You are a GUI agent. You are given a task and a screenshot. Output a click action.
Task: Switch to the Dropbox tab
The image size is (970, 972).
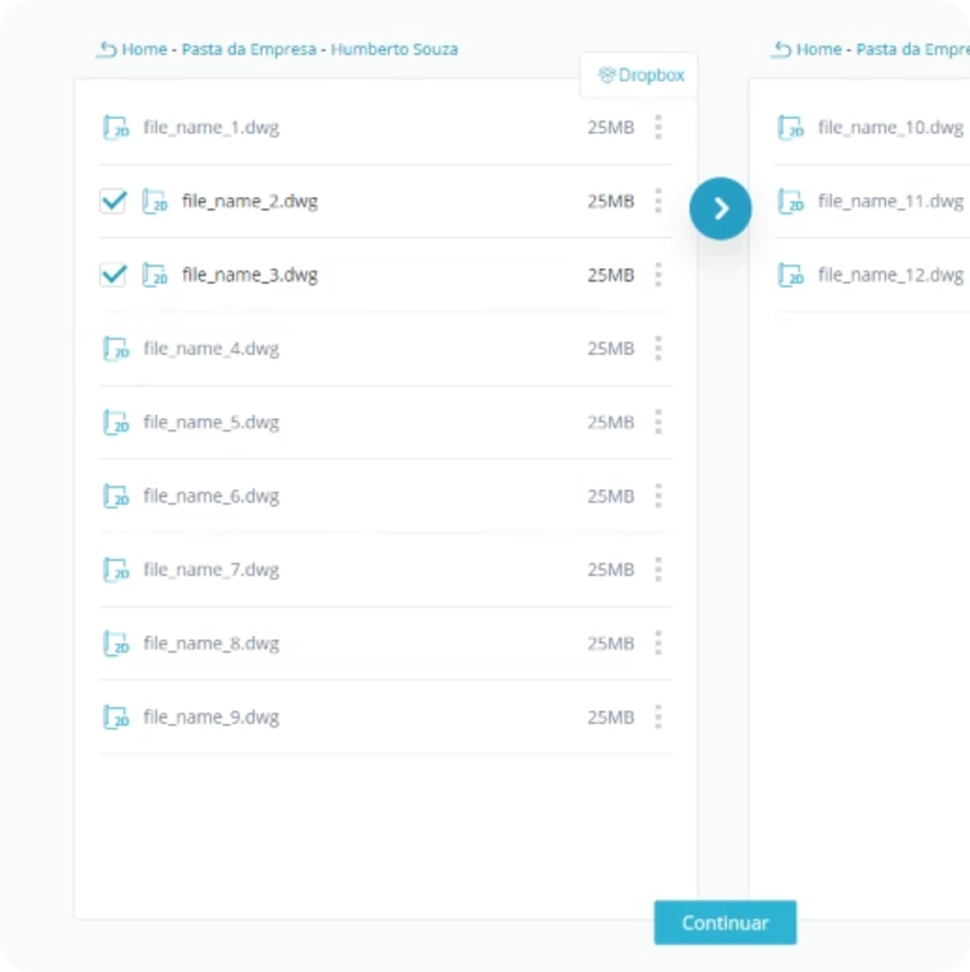pyautogui.click(x=640, y=75)
